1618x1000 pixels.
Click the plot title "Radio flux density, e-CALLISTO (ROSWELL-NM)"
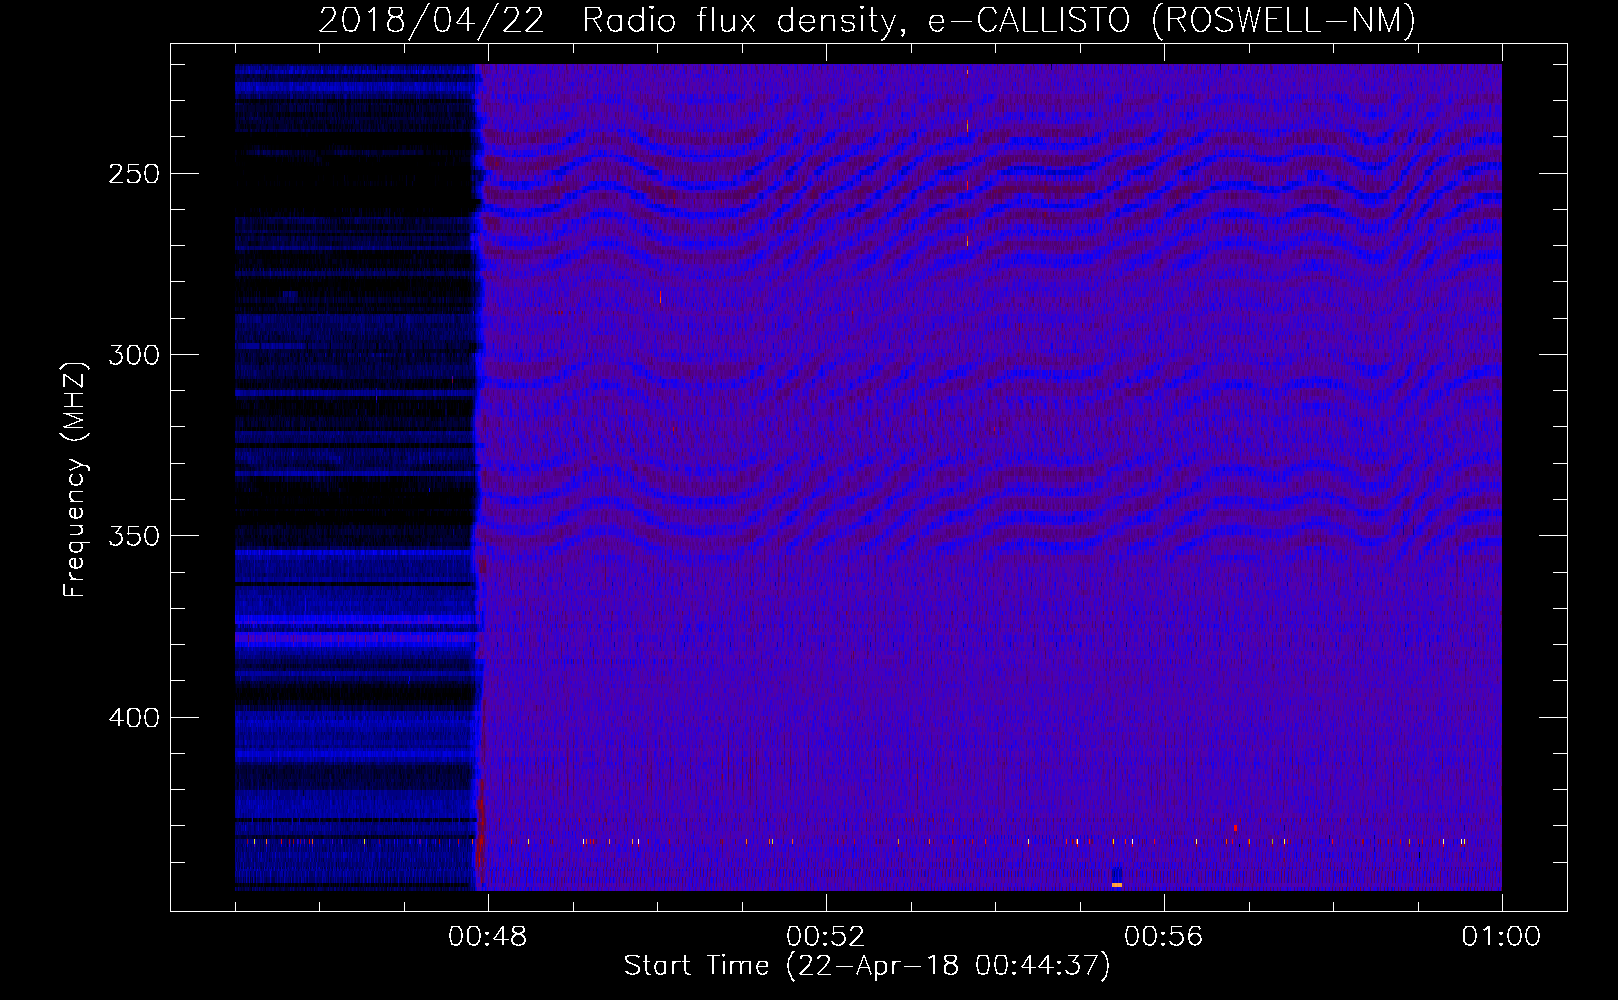coord(999,20)
